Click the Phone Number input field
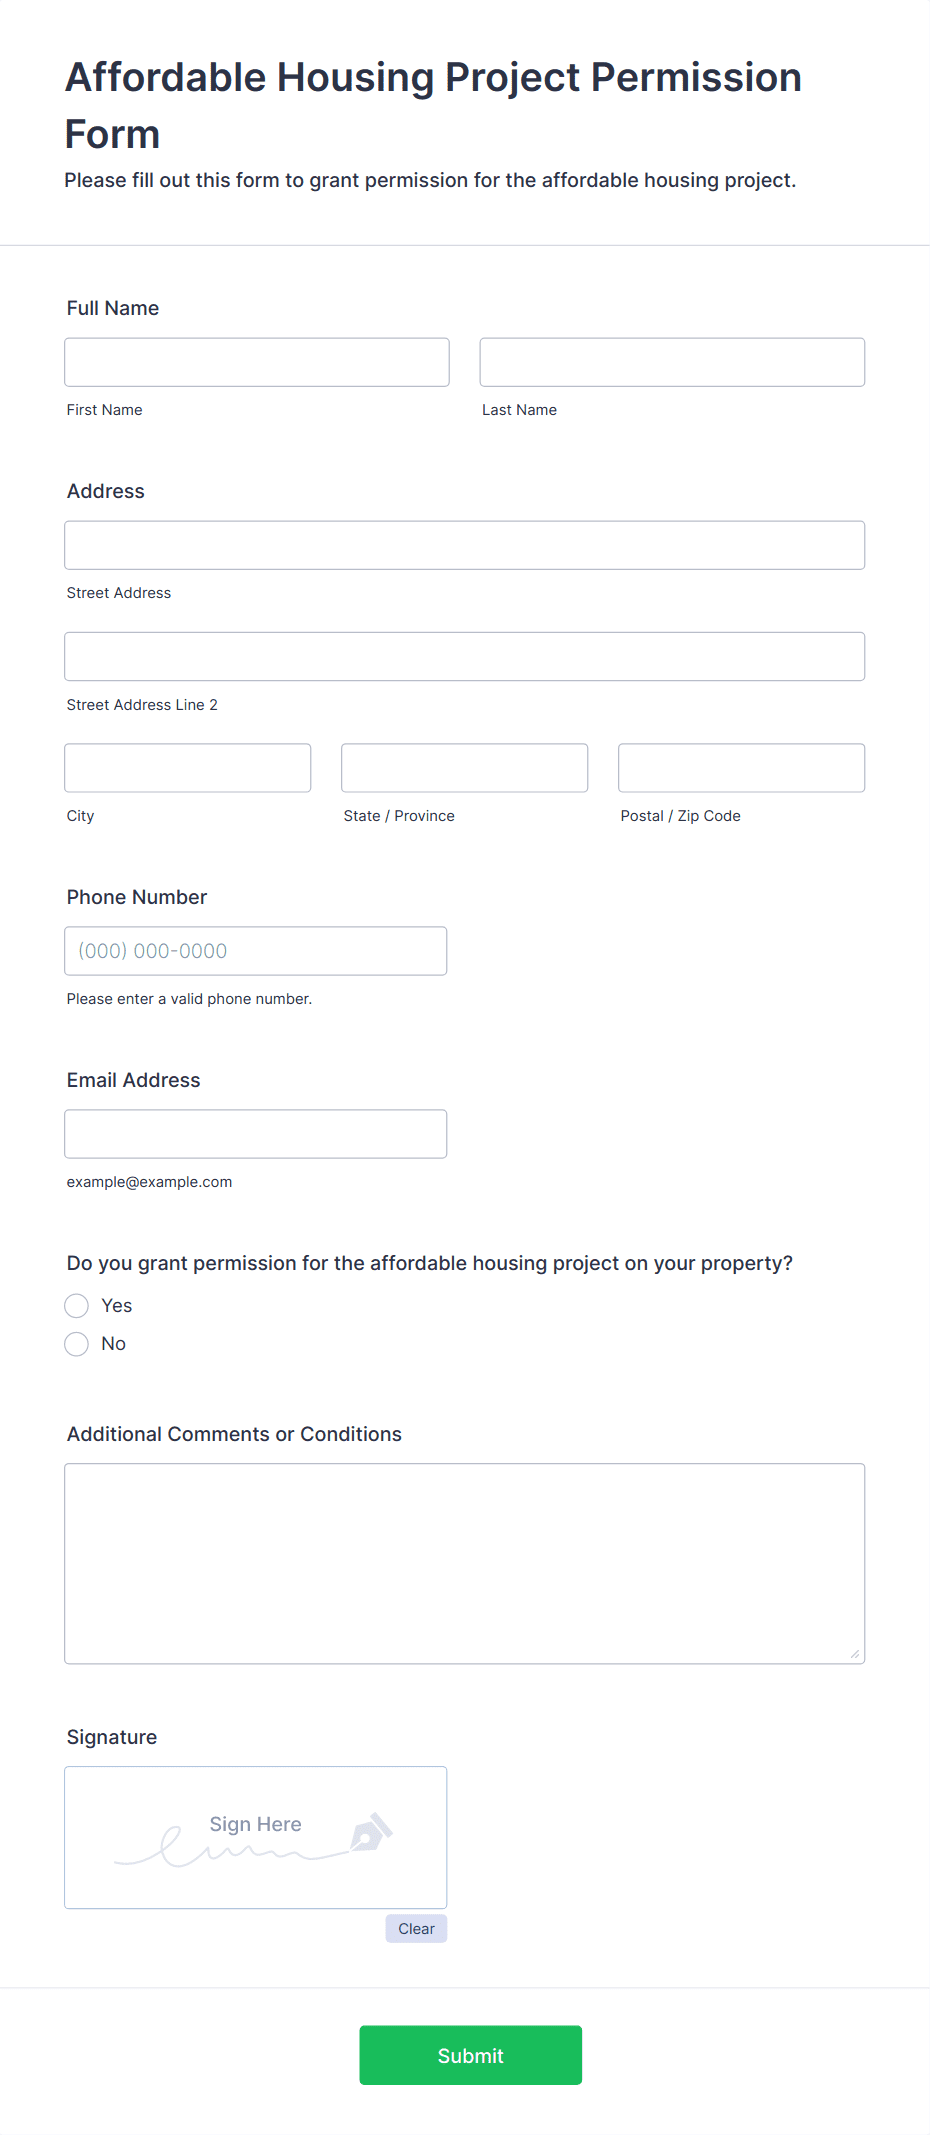 pos(256,951)
